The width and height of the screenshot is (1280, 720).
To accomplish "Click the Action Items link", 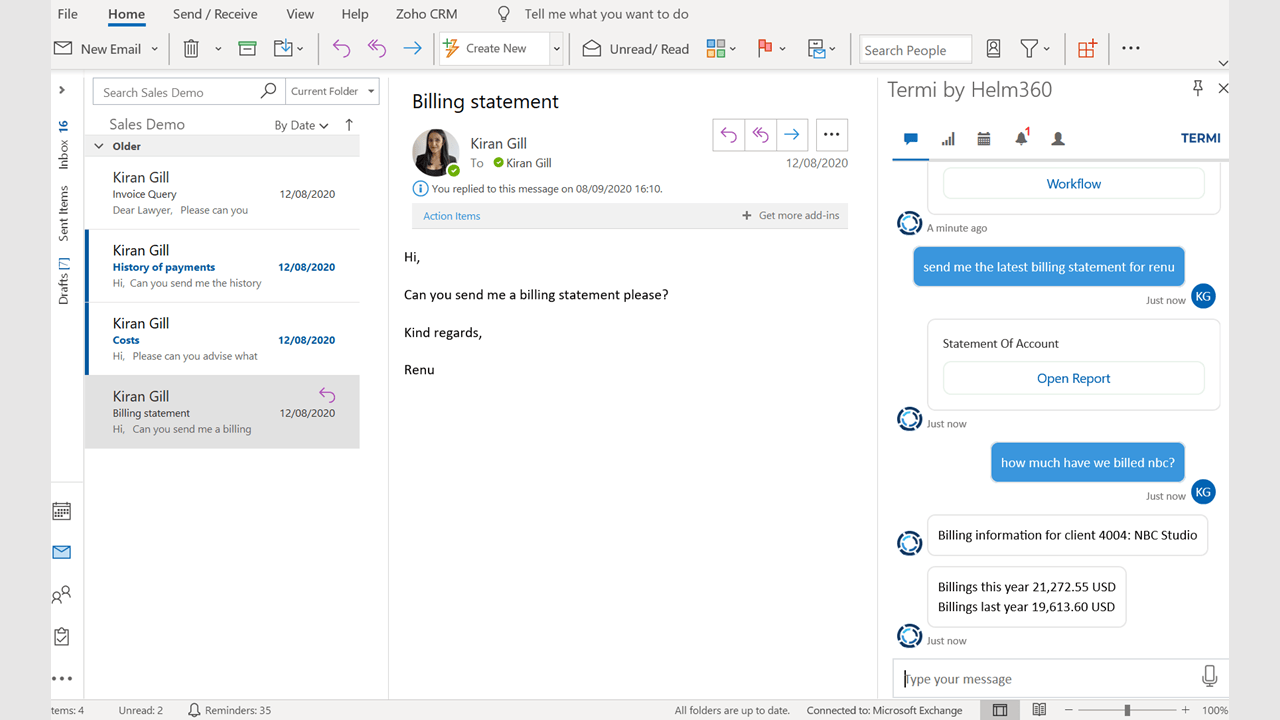I will click(x=451, y=216).
